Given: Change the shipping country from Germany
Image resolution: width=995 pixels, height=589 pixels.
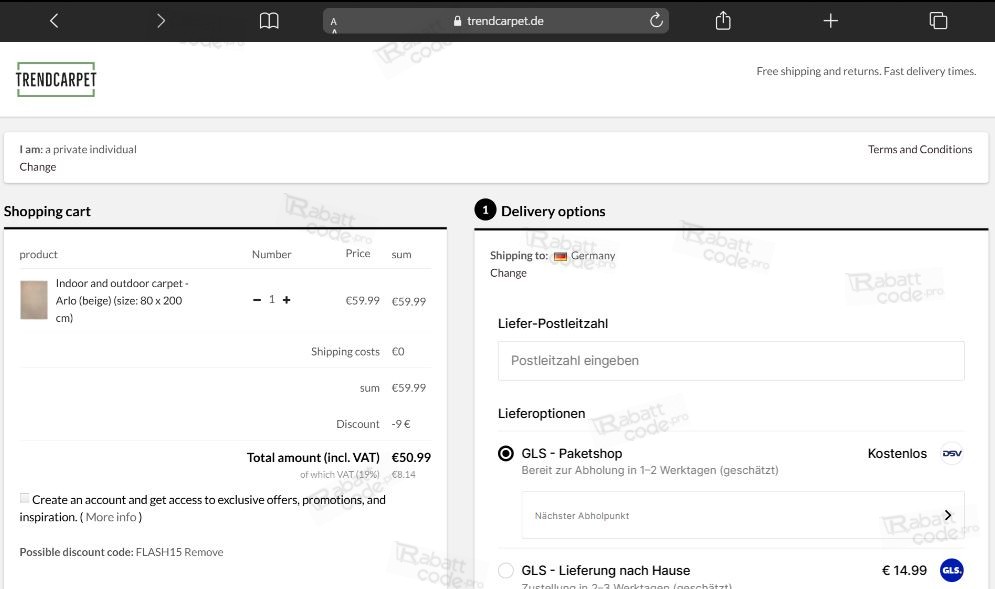Looking at the screenshot, I should click(508, 273).
